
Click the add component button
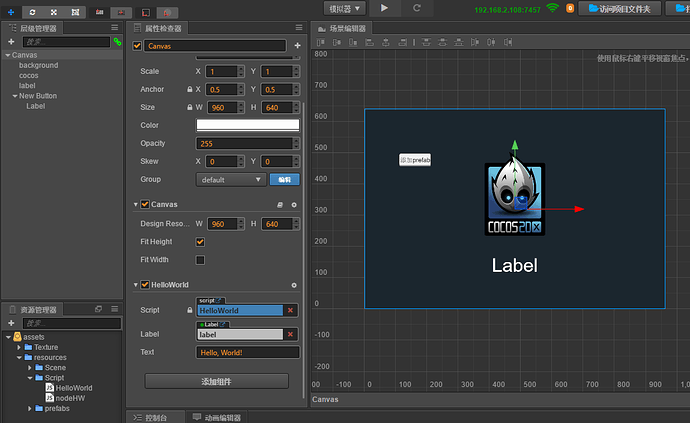pyautogui.click(x=217, y=382)
